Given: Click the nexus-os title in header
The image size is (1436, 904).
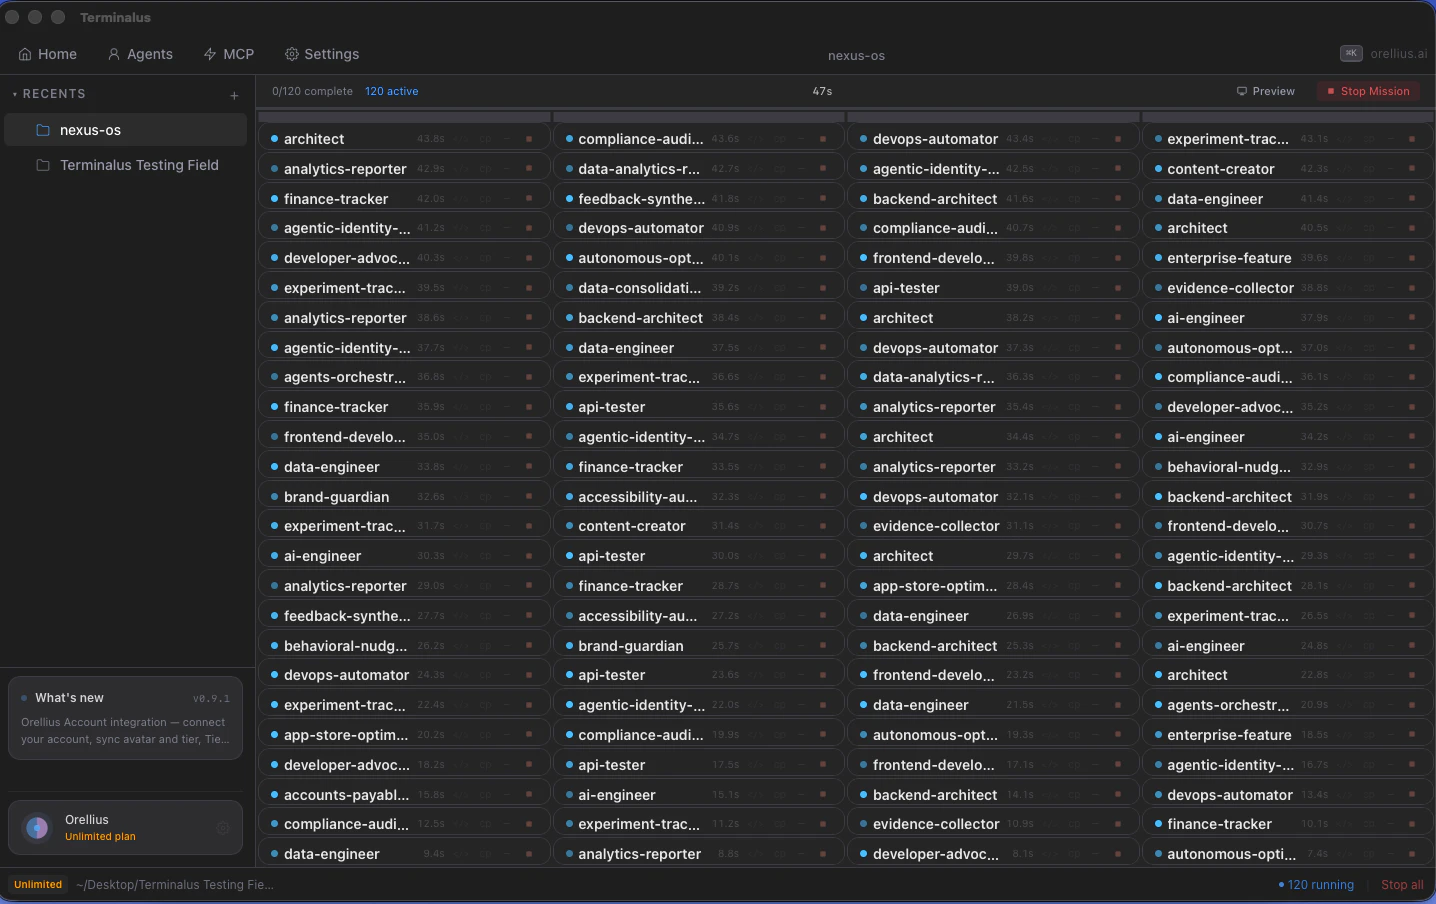Looking at the screenshot, I should click(x=856, y=56).
